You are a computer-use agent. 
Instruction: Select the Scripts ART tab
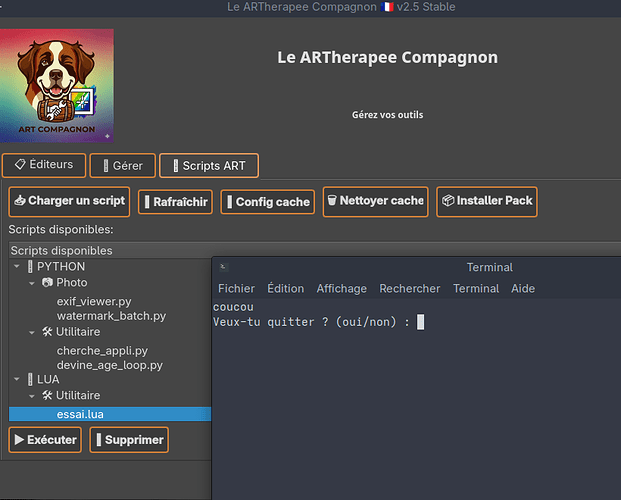point(209,165)
